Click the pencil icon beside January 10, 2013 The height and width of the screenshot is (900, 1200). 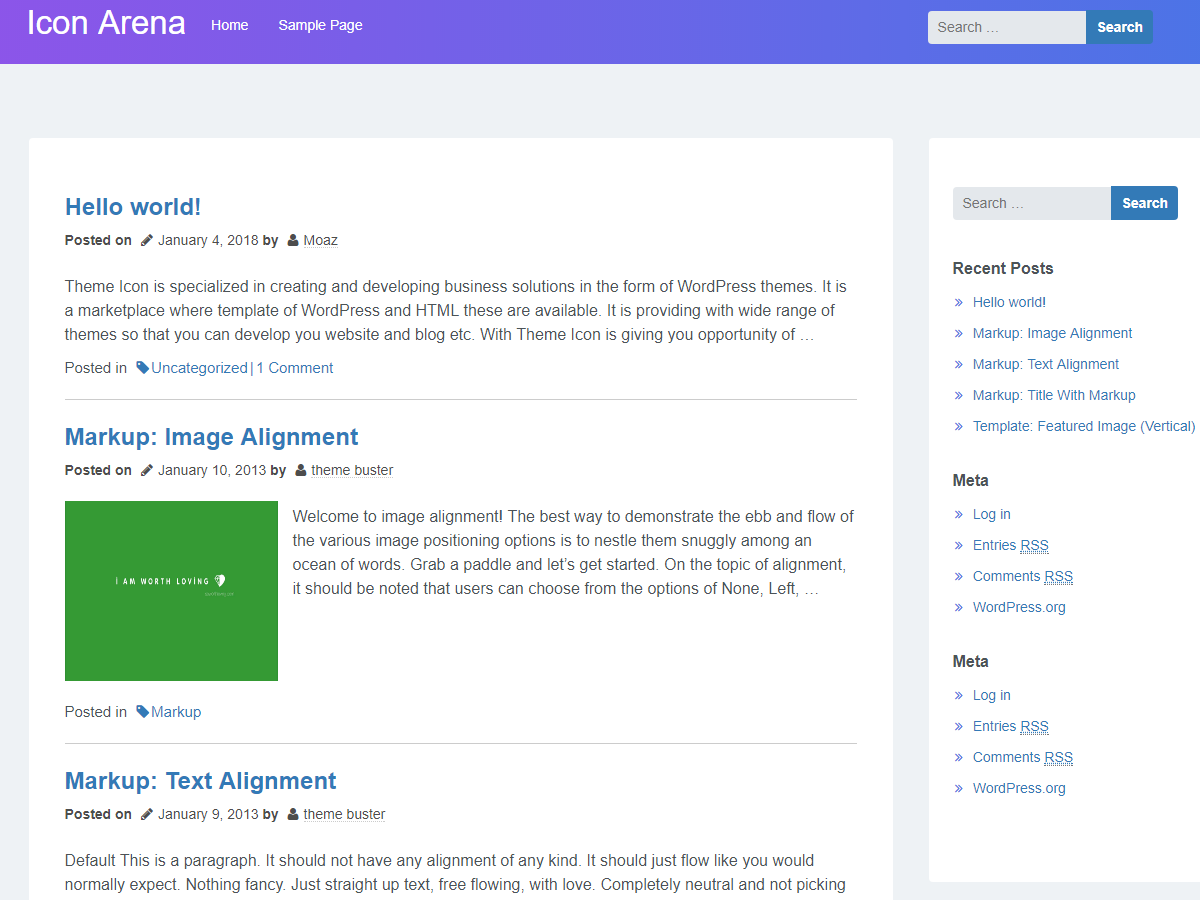[147, 470]
